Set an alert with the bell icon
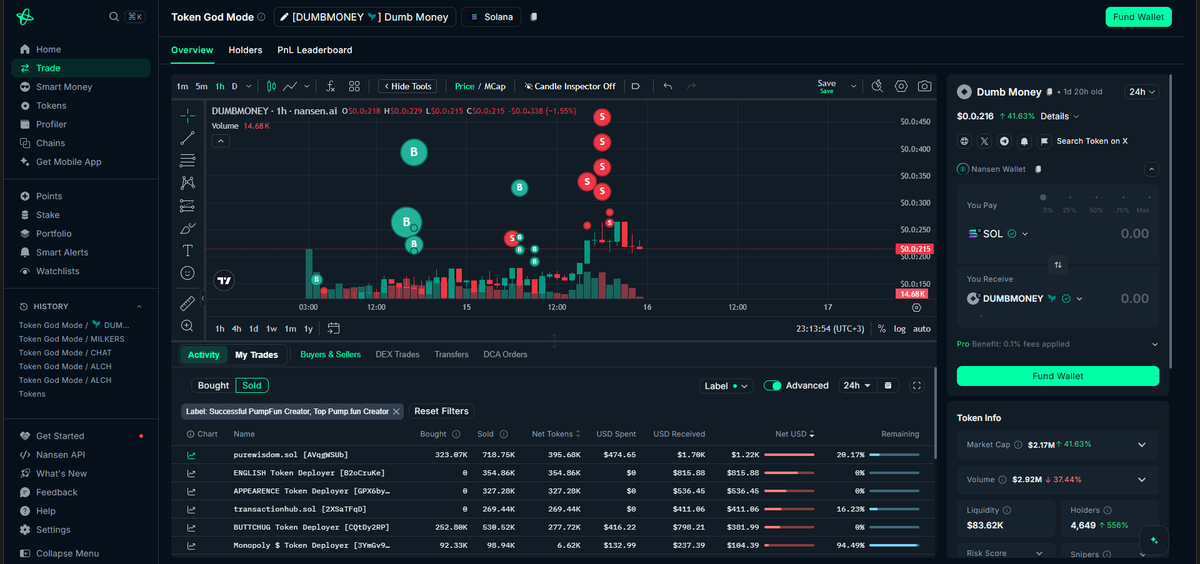Image resolution: width=1200 pixels, height=564 pixels. click(x=1025, y=141)
